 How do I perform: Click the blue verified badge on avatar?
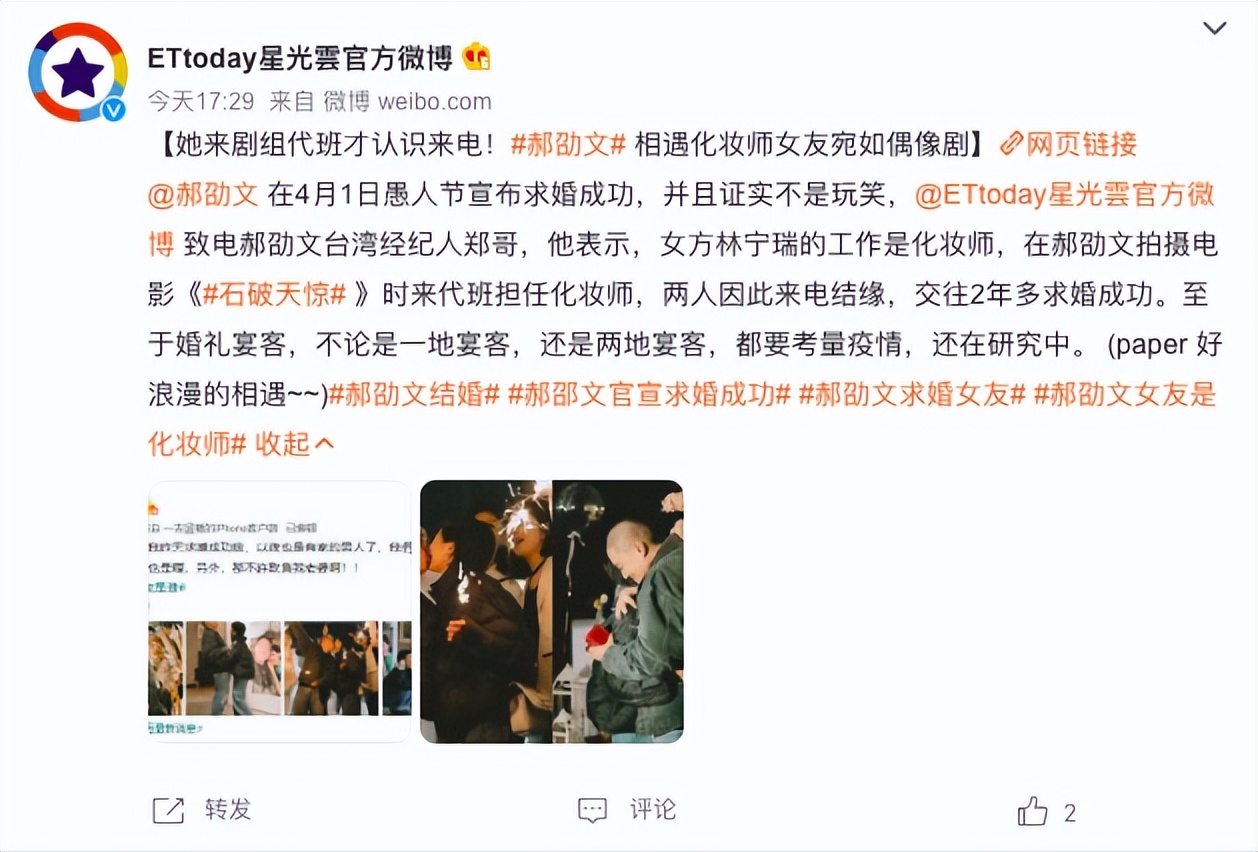click(x=114, y=109)
